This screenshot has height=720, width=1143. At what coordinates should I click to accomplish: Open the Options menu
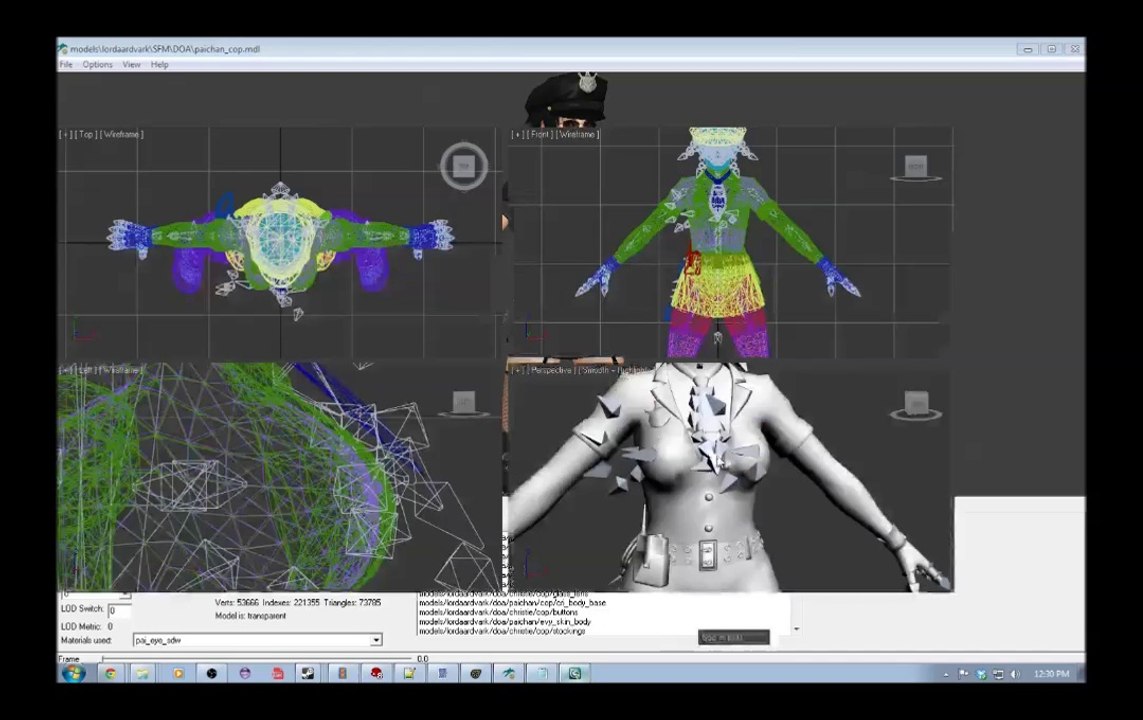coord(98,65)
